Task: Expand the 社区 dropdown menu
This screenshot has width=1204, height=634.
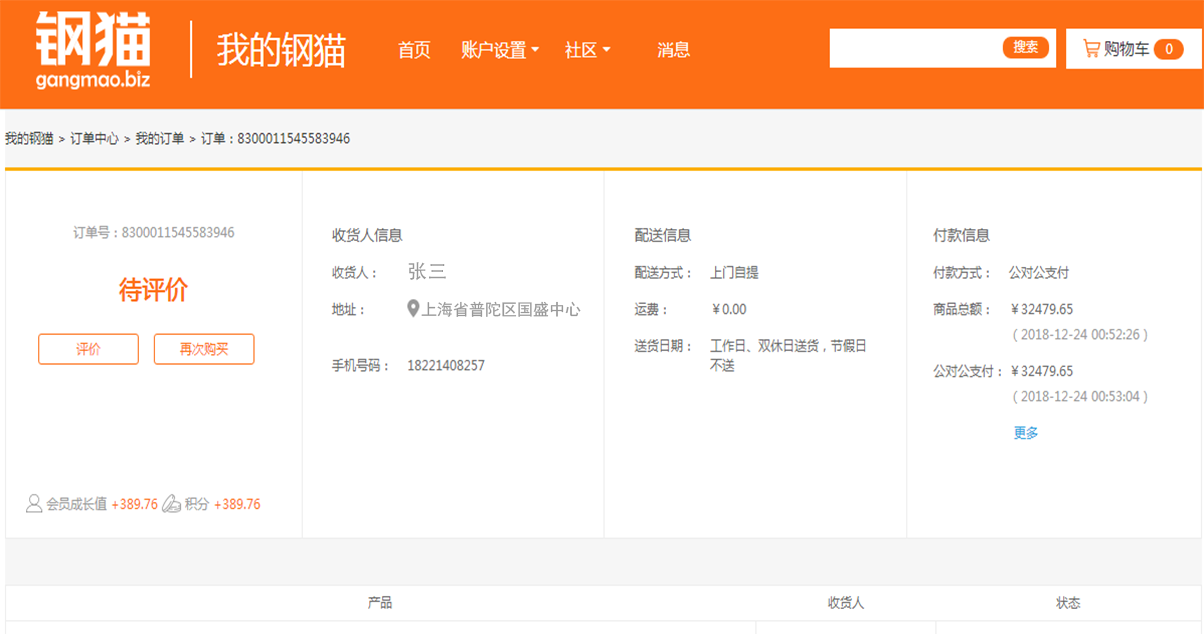Action: tap(588, 50)
